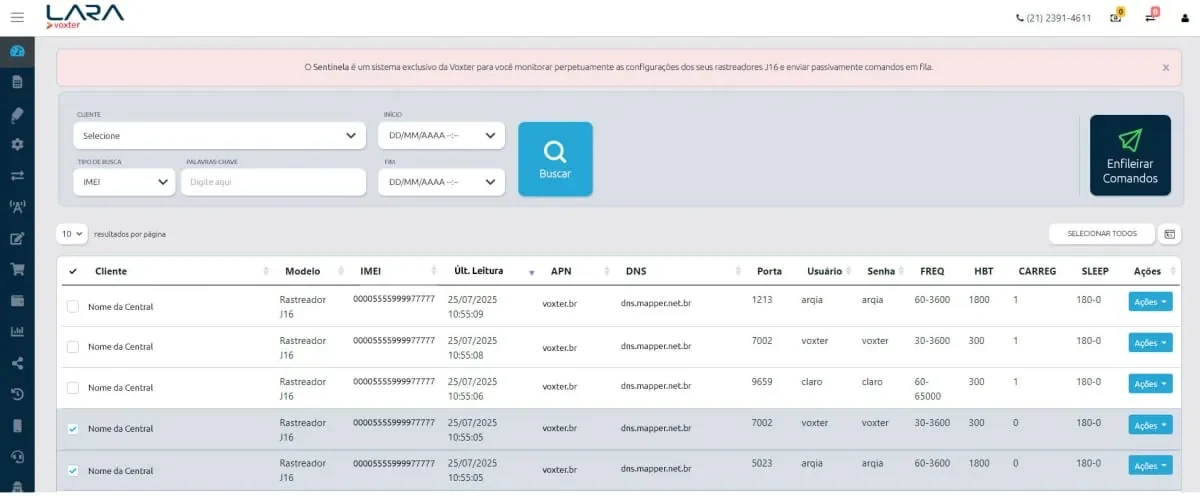Open the antenna signal sidebar icon
1200x496 pixels.
(17, 207)
